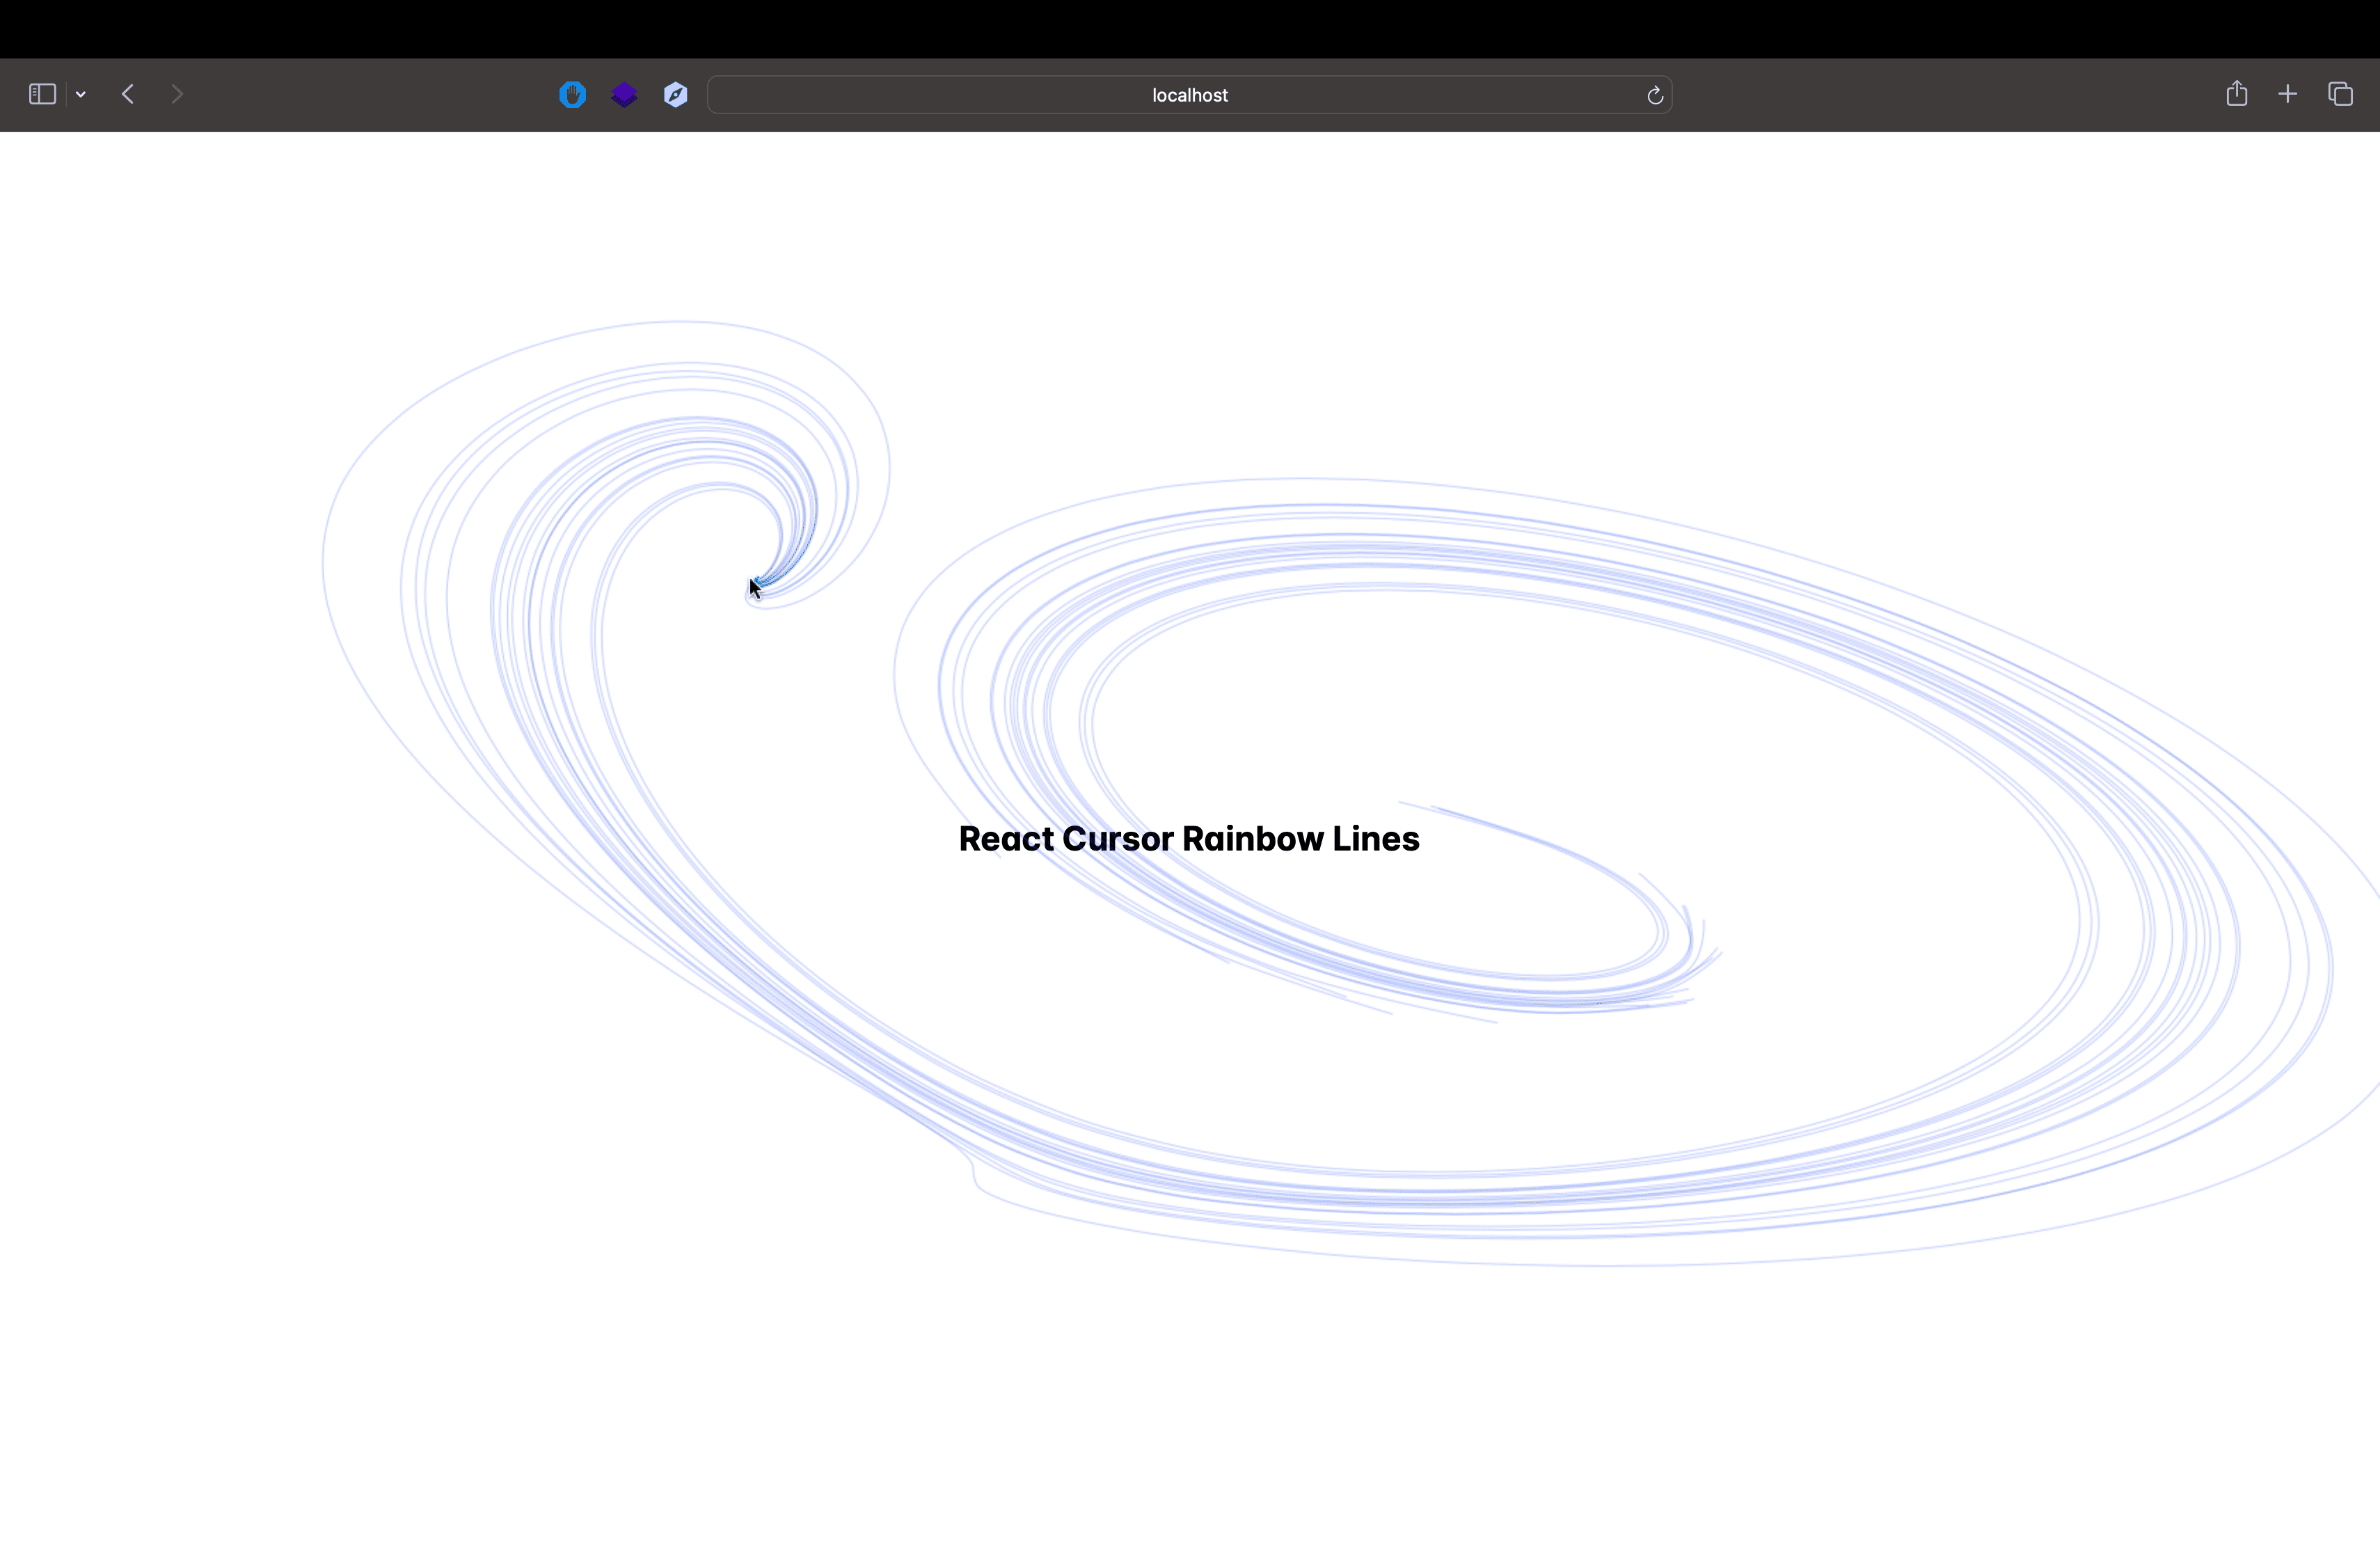Click the blue hand ad-blocker extension icon

[572, 95]
